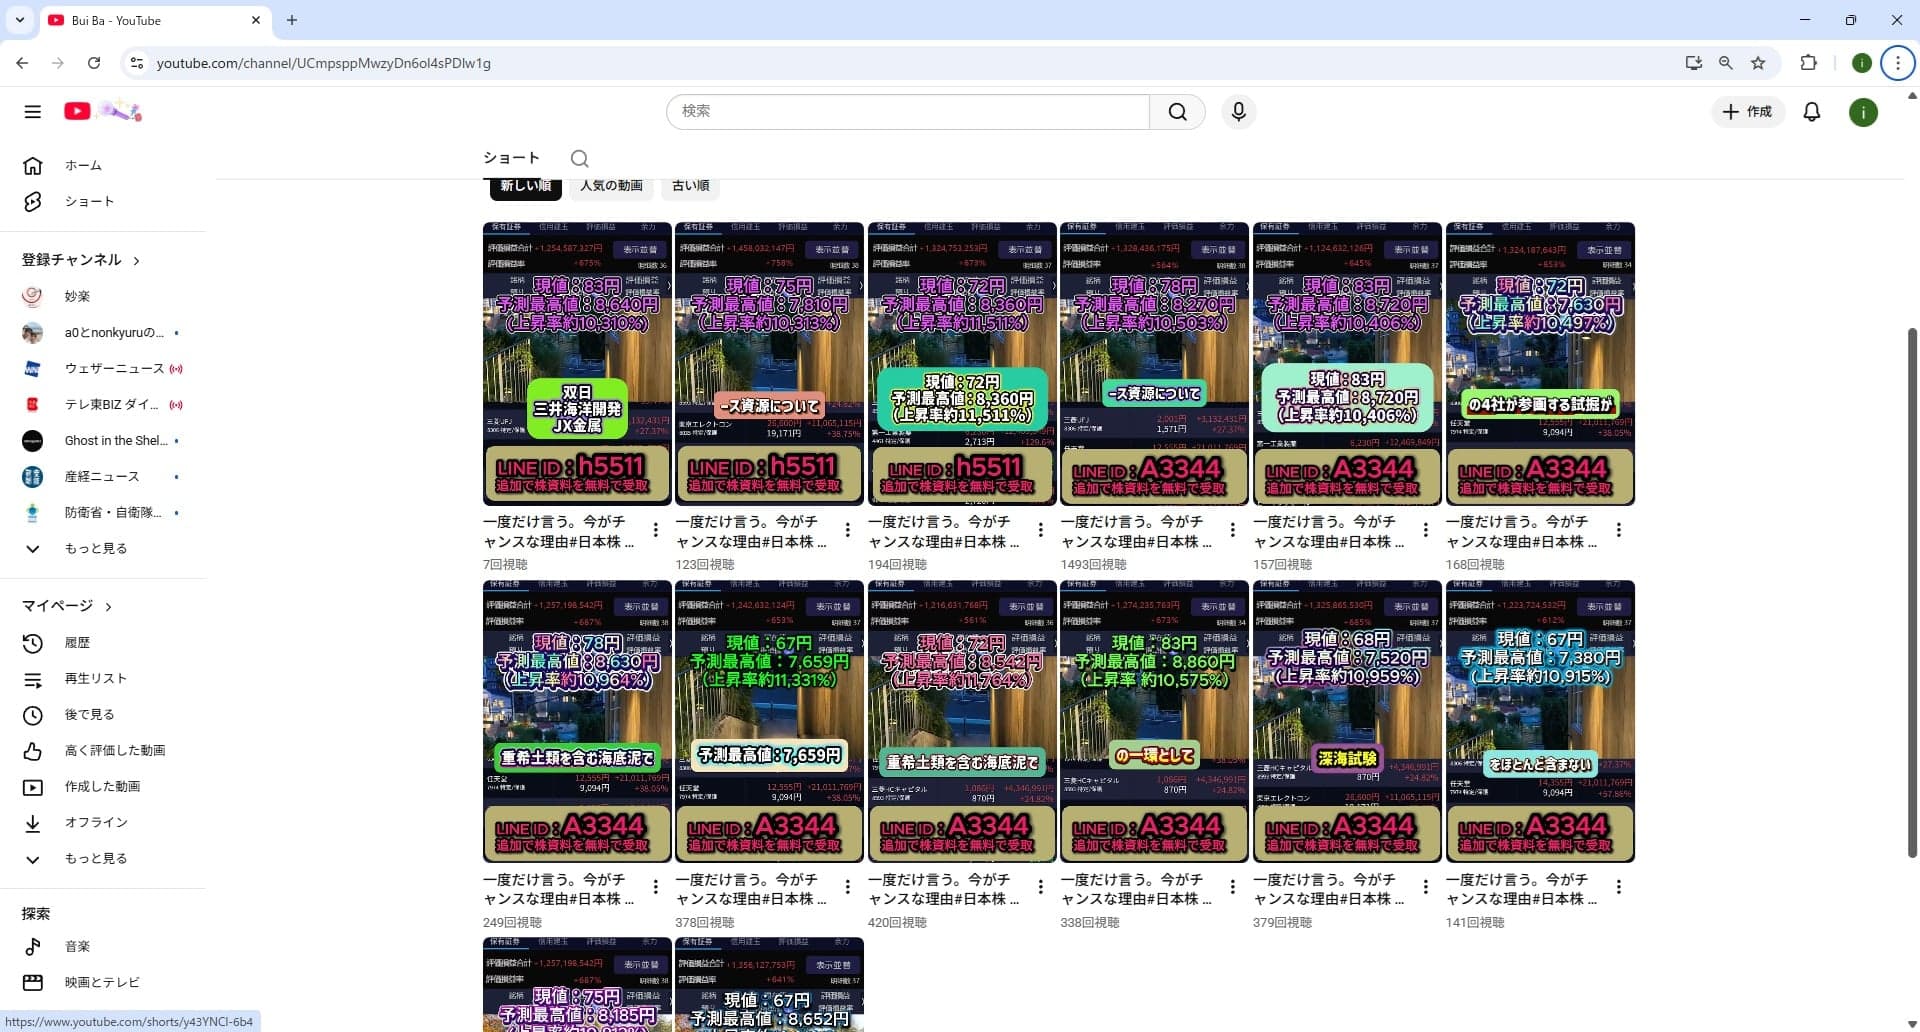The width and height of the screenshot is (1920, 1032).
Task: Click install app icon in address bar
Action: point(1693,63)
